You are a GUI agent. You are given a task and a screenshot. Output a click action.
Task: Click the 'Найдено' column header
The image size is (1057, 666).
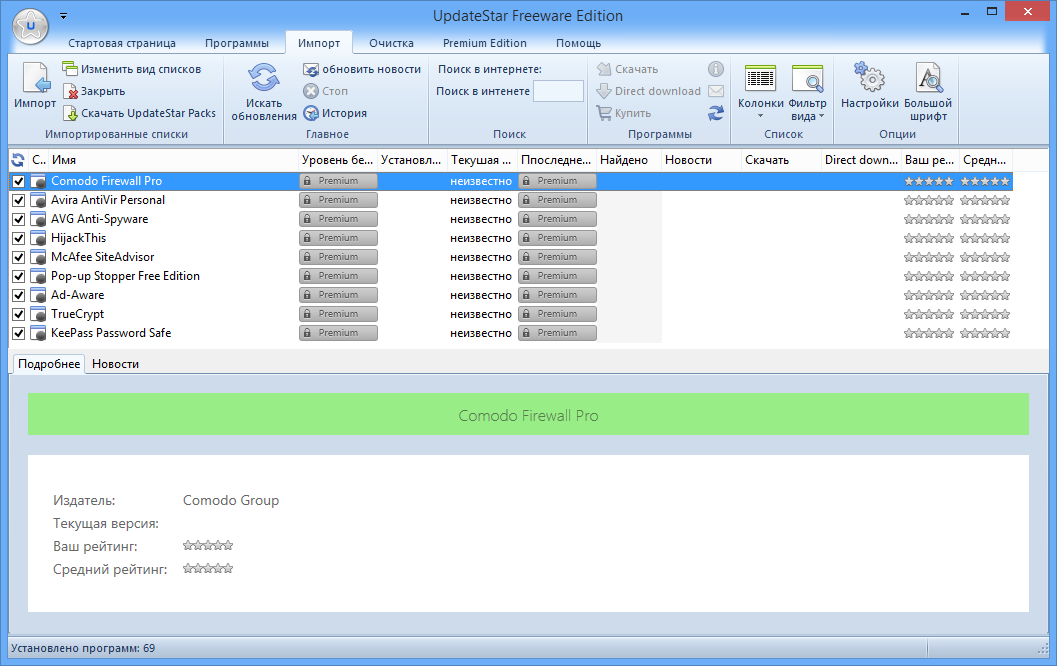coord(628,160)
